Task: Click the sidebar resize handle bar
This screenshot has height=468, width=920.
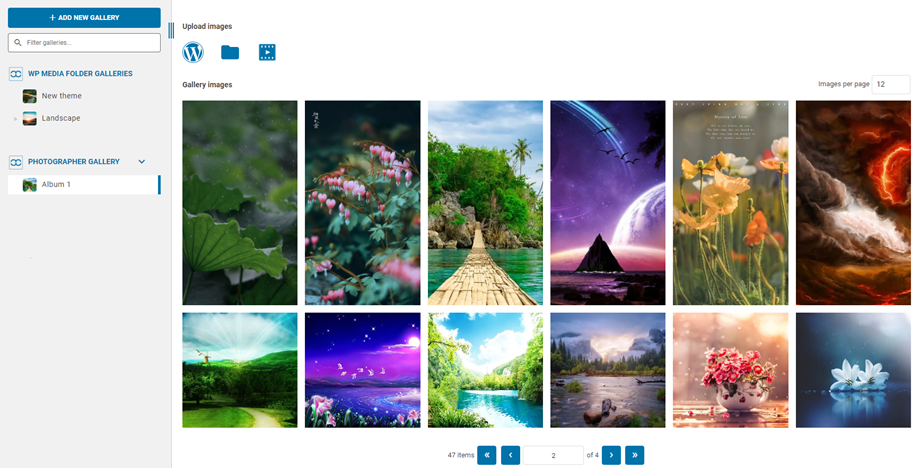Action: [x=171, y=30]
